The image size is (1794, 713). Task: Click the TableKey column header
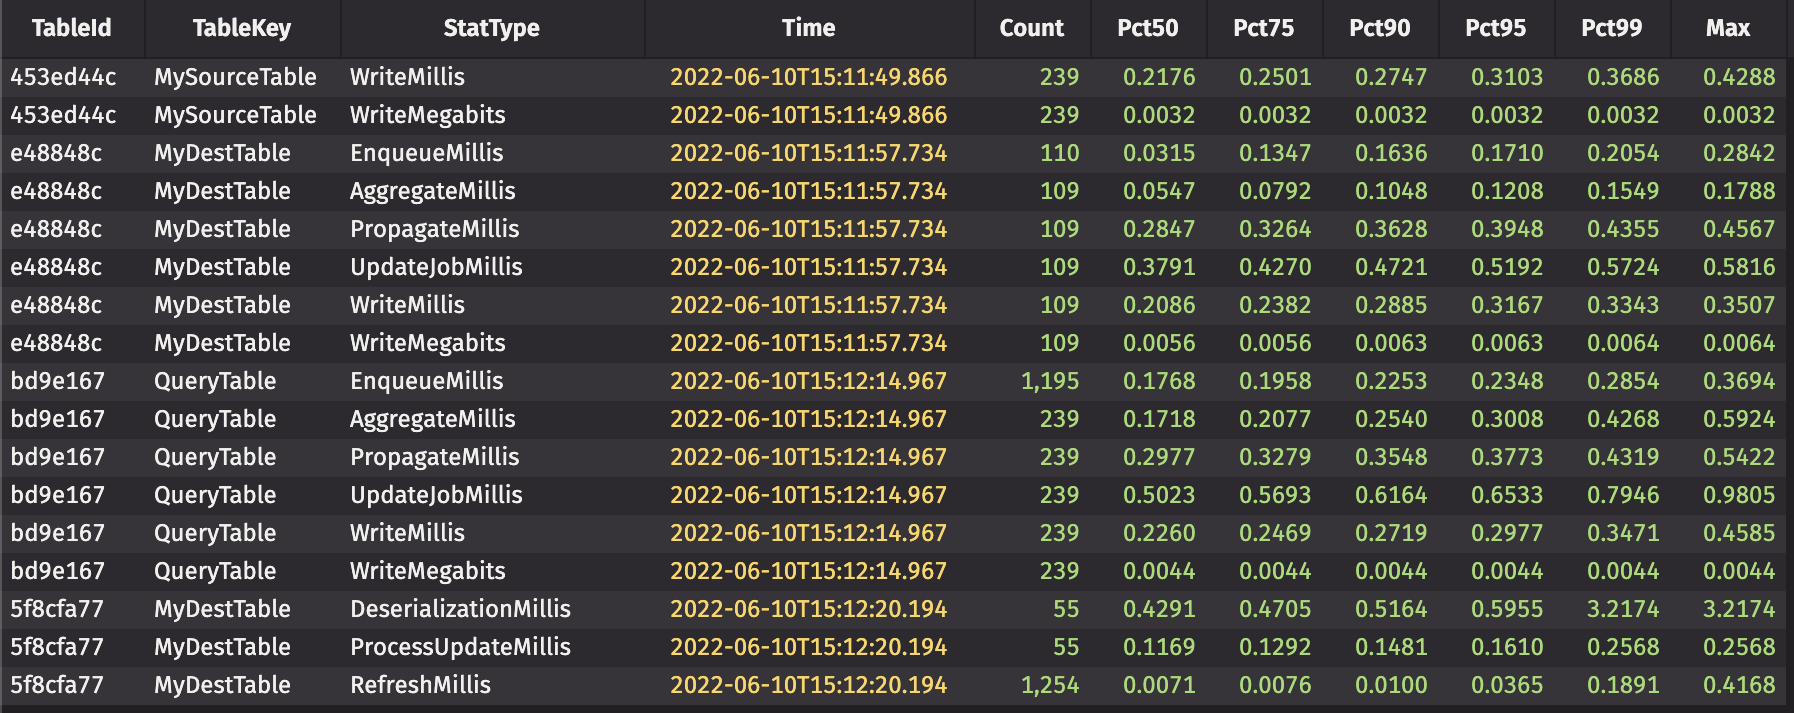tap(242, 28)
